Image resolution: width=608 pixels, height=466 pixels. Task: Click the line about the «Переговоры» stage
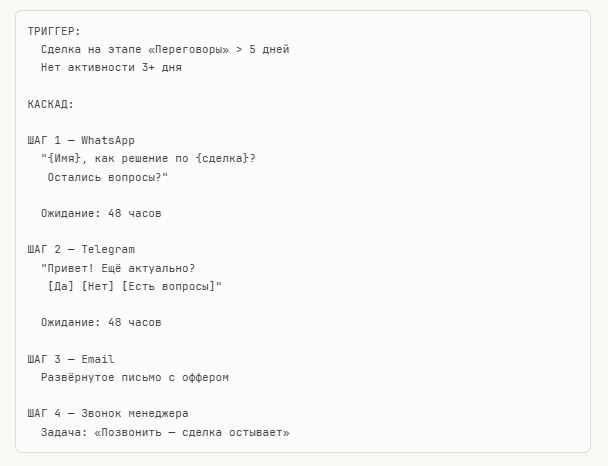[165, 49]
